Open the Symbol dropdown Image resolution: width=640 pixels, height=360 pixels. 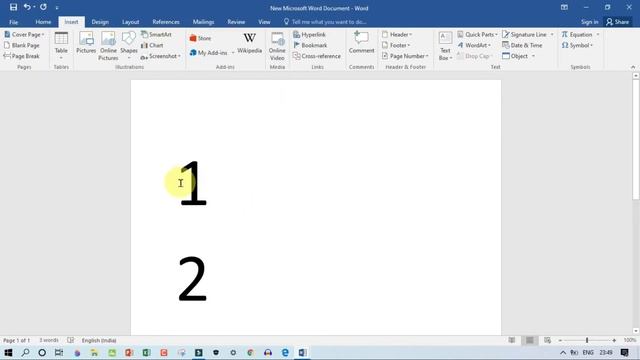pyautogui.click(x=577, y=45)
